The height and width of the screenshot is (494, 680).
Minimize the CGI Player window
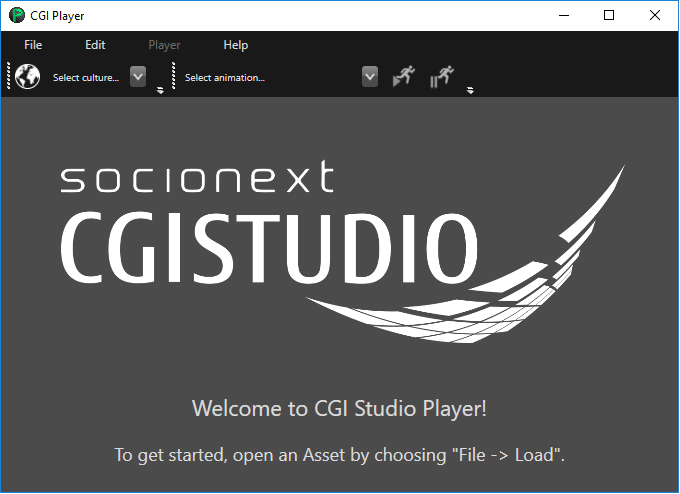(x=564, y=16)
